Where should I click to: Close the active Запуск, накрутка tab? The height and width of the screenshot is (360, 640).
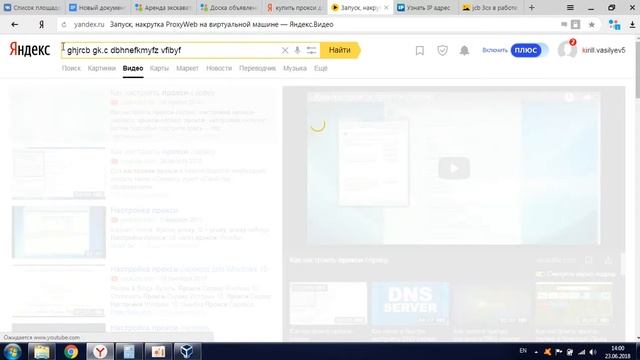tap(386, 7)
